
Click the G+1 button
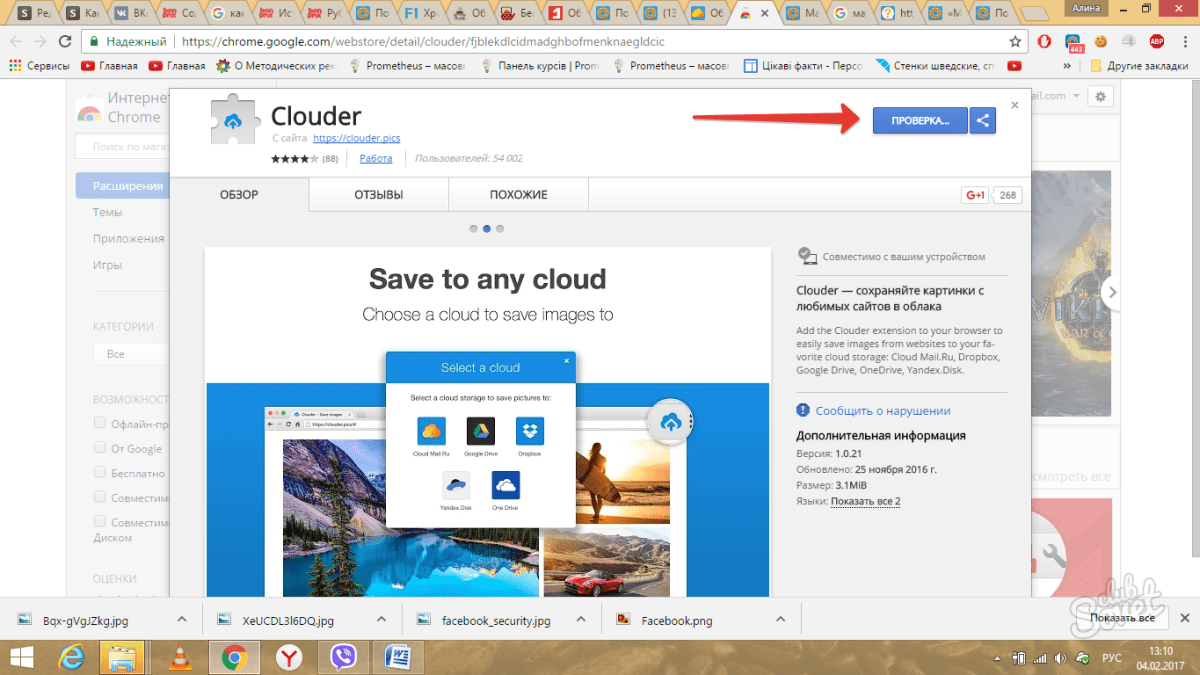pyautogui.click(x=975, y=195)
